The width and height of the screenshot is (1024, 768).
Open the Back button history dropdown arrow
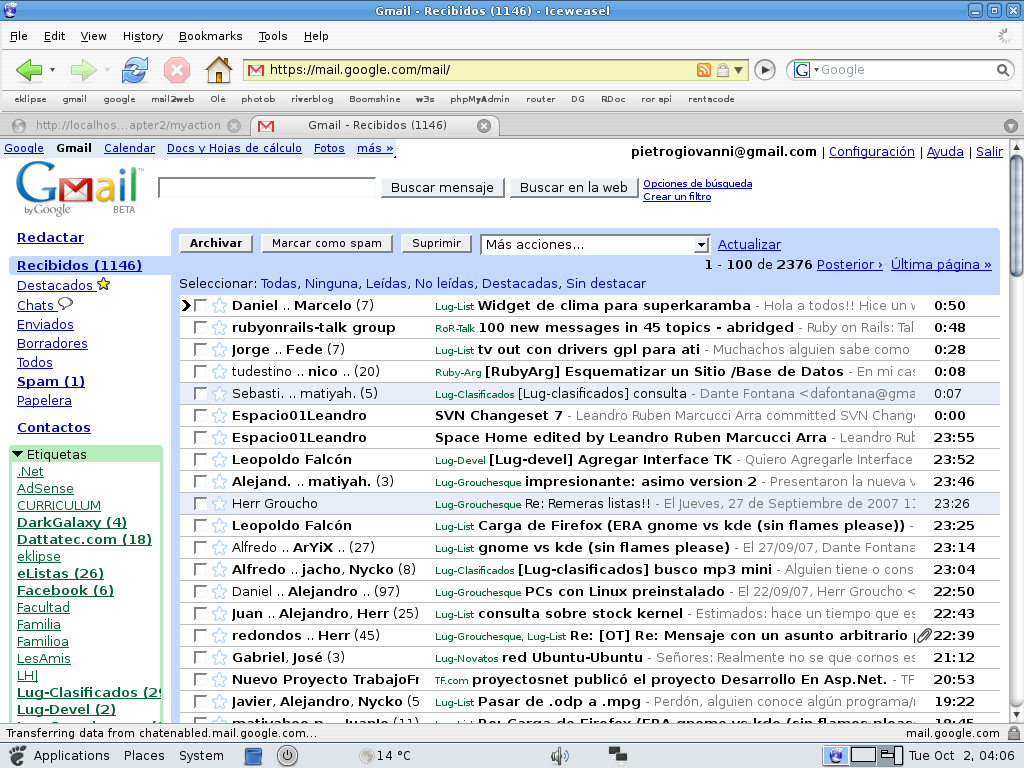click(x=53, y=70)
